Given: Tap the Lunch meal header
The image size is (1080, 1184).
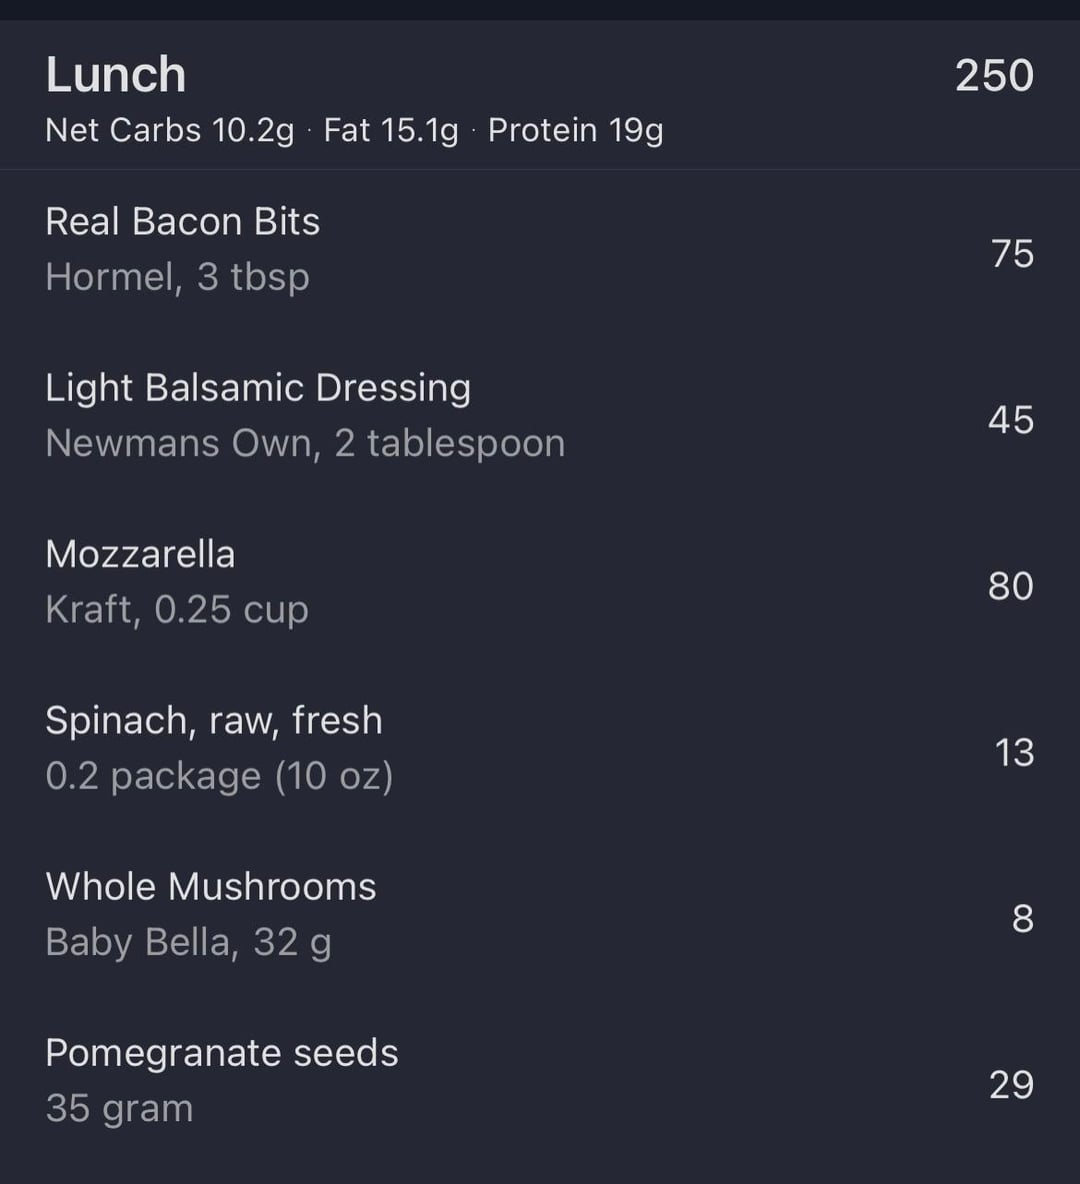Looking at the screenshot, I should click(116, 76).
